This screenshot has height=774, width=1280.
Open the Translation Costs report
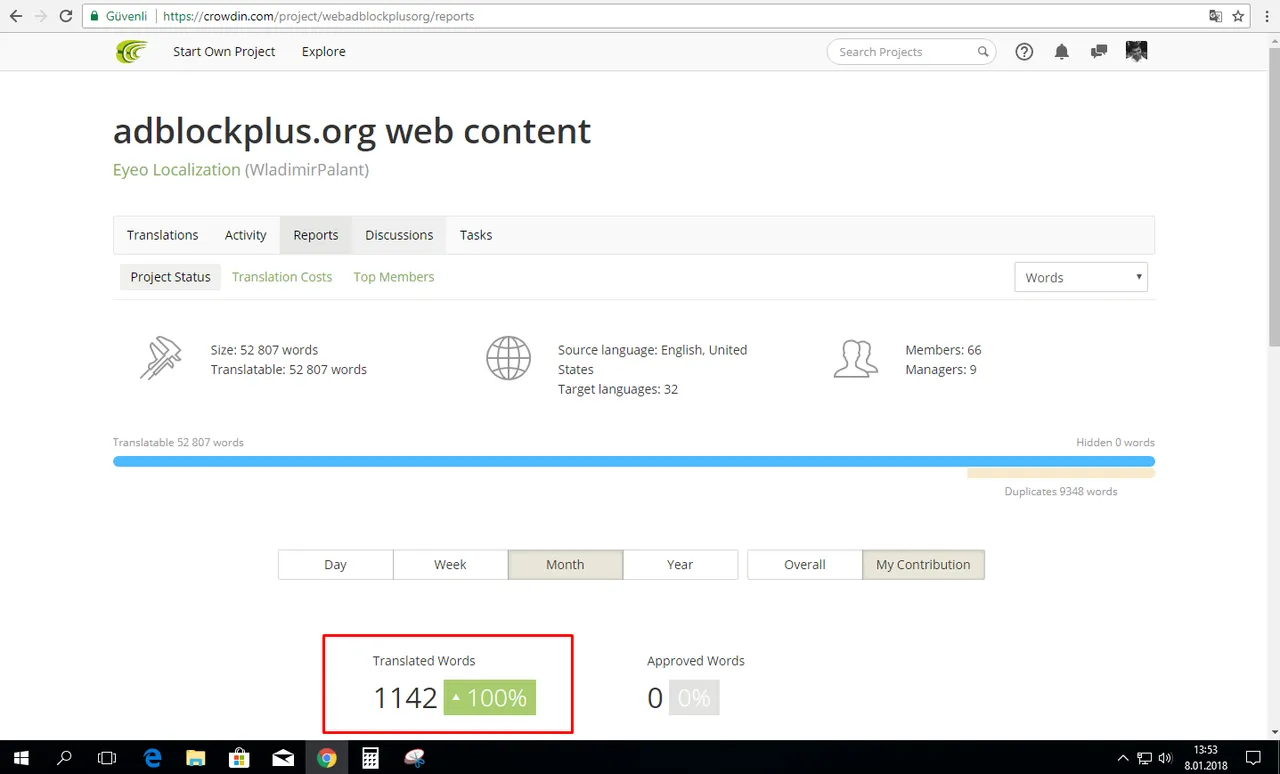282,277
